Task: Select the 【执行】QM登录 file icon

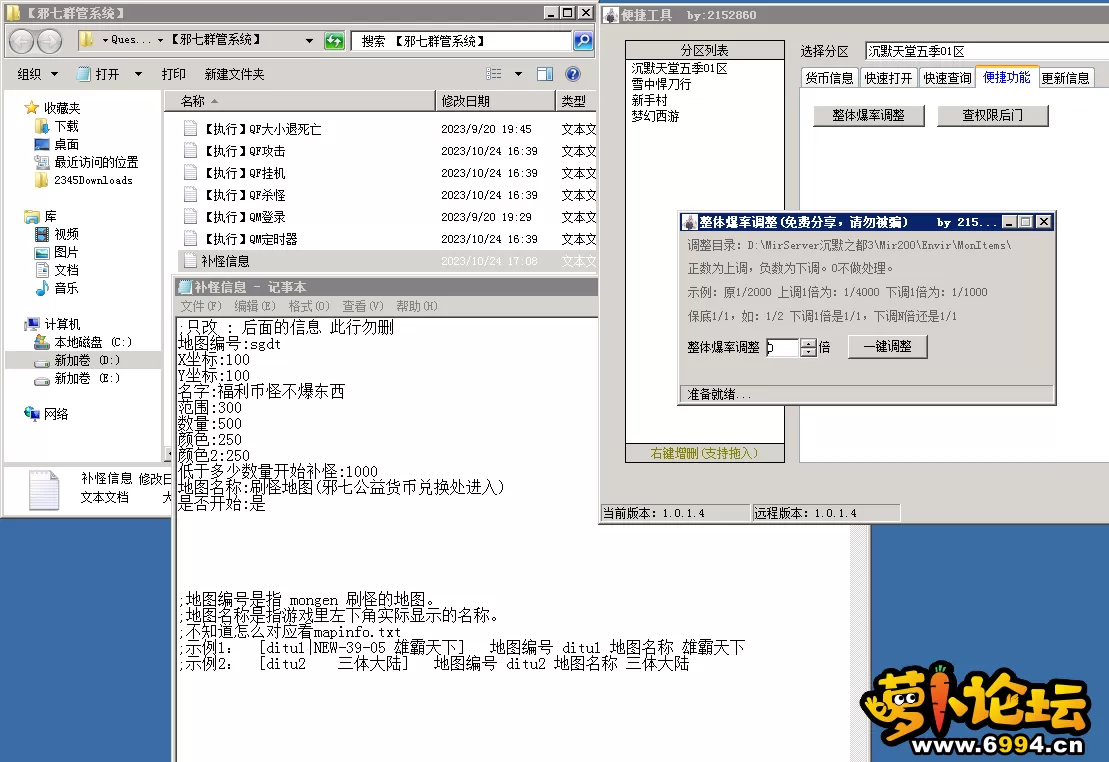Action: point(190,217)
